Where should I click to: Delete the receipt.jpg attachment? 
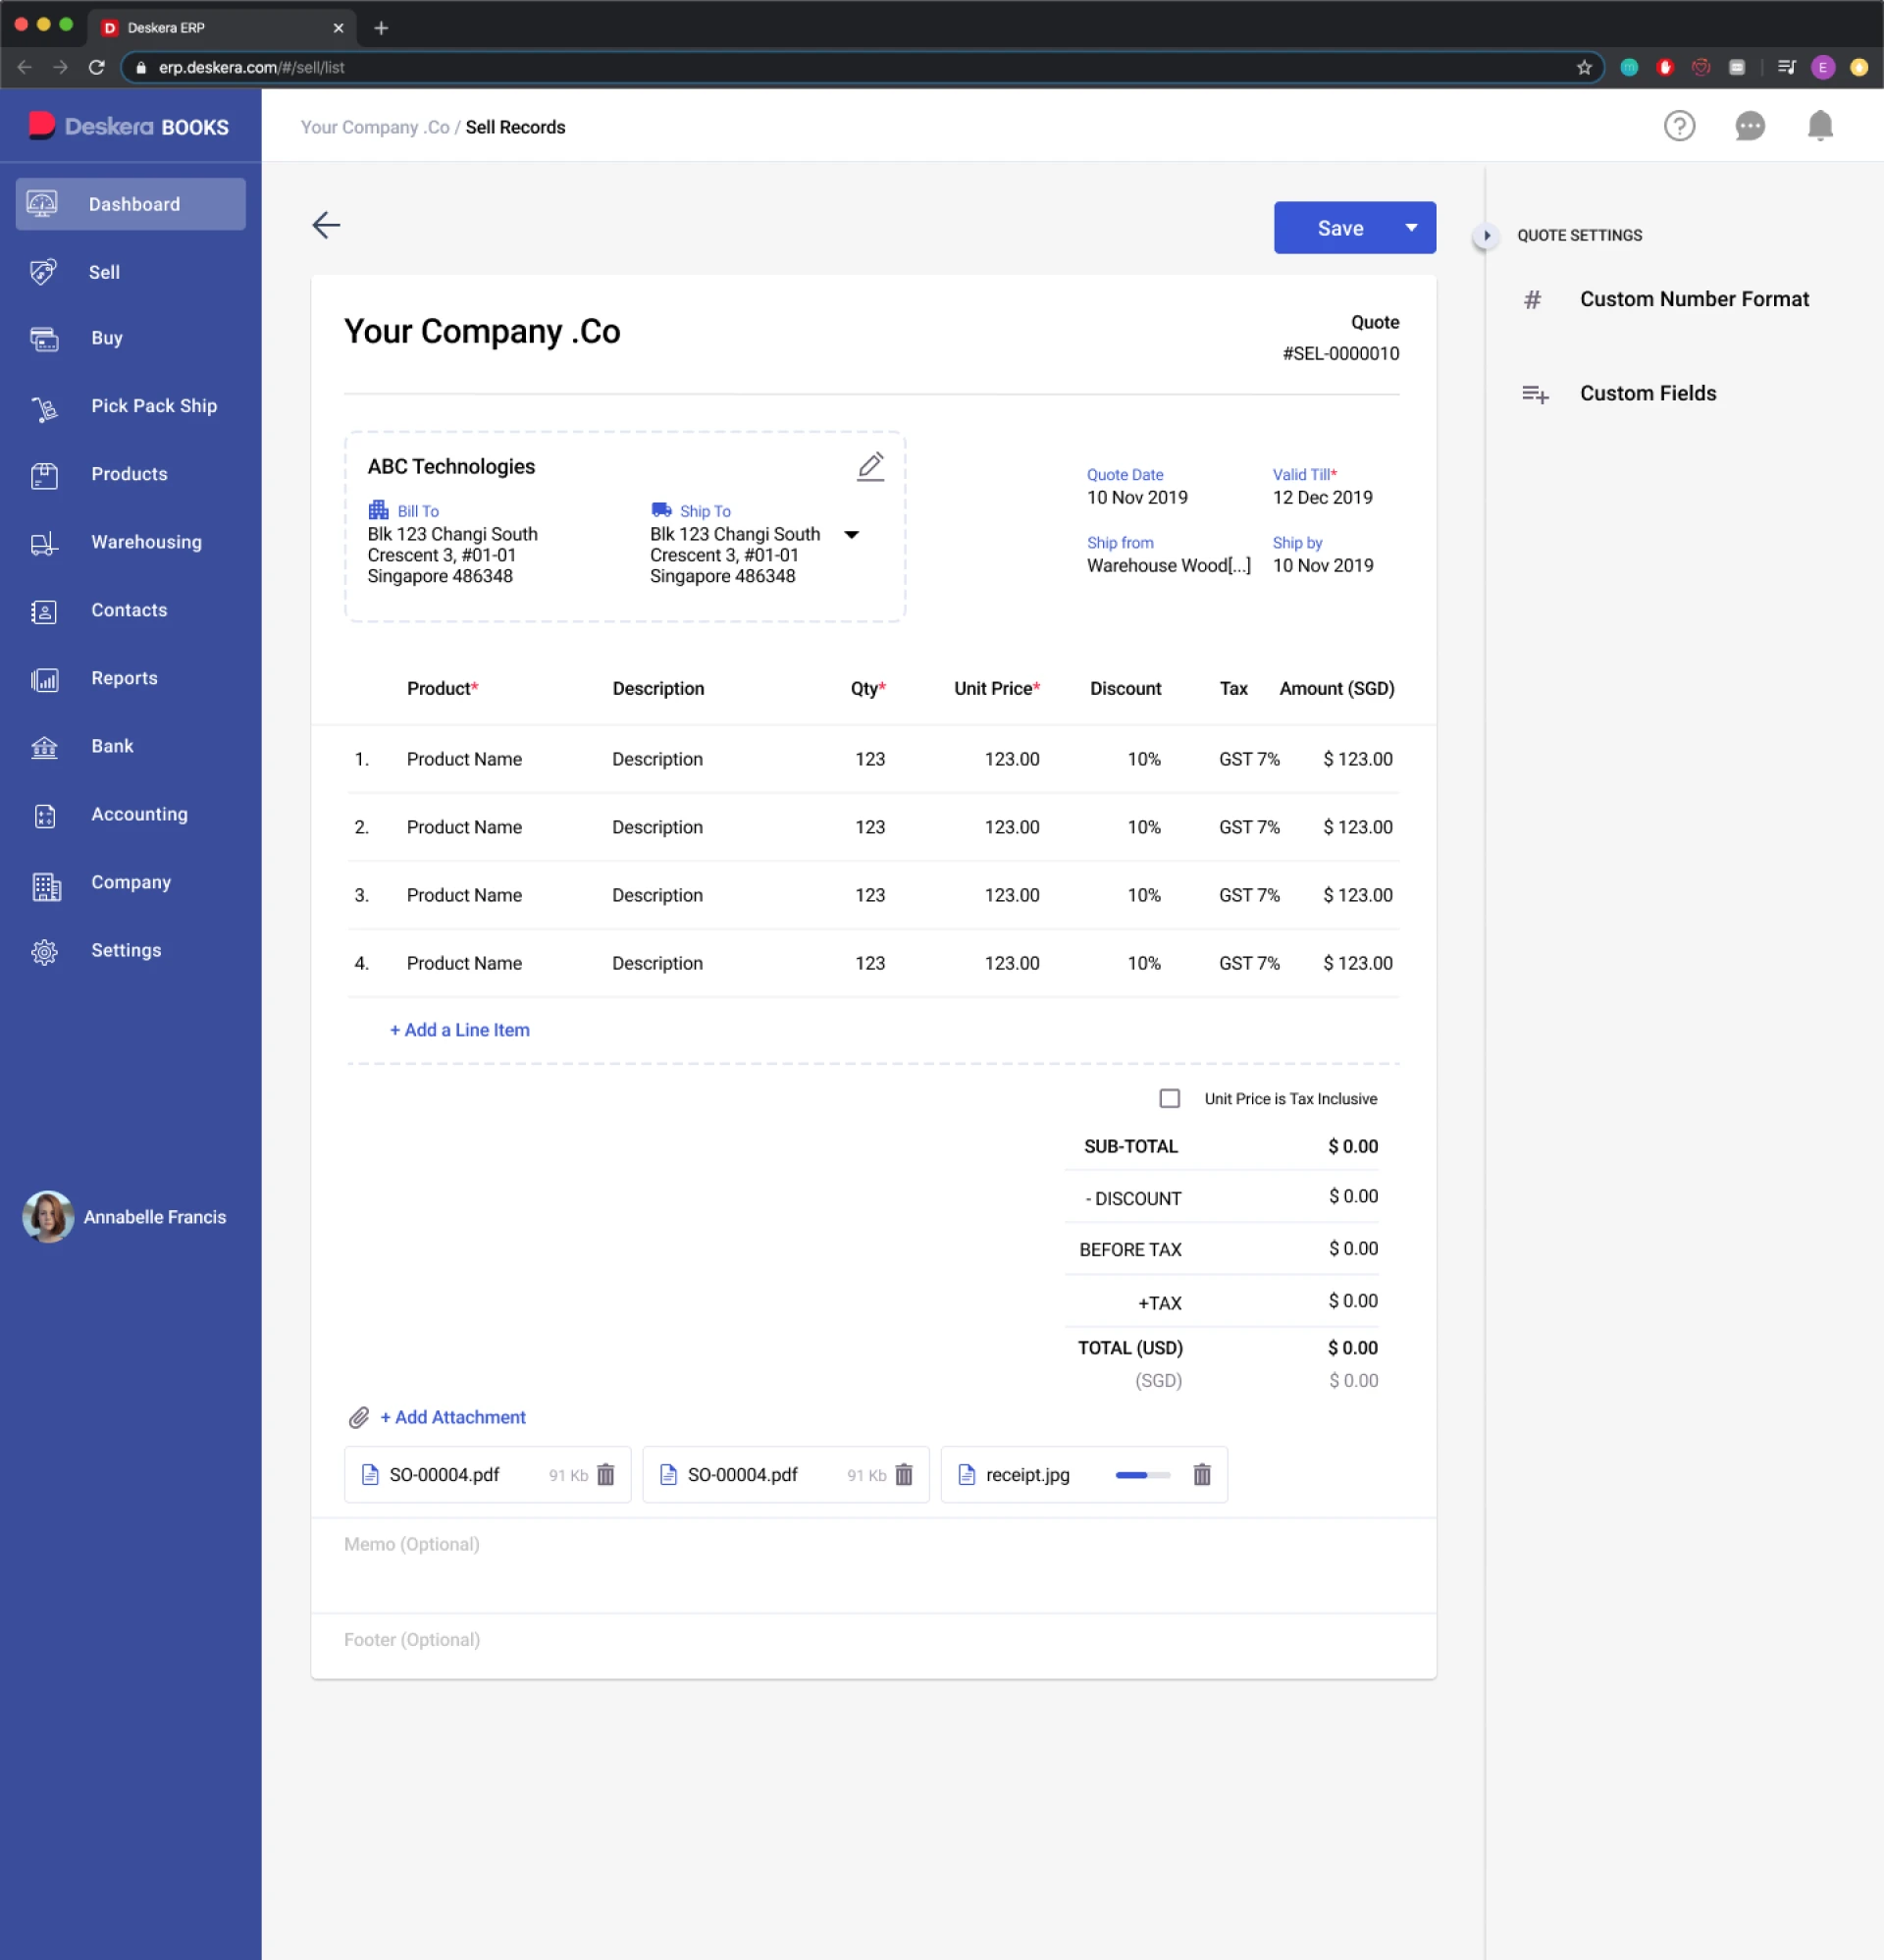point(1201,1474)
